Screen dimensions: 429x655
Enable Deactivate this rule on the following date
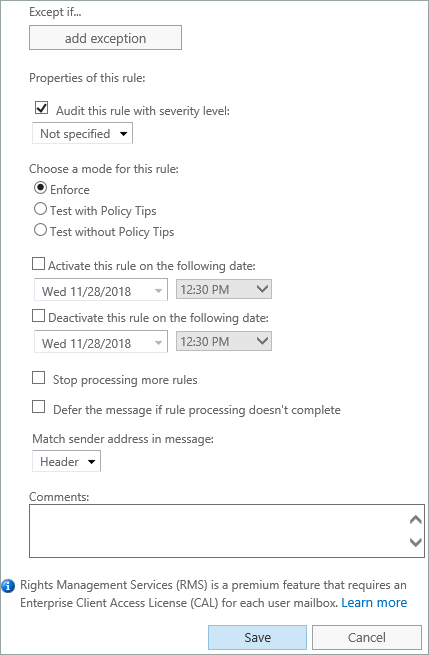click(38, 316)
